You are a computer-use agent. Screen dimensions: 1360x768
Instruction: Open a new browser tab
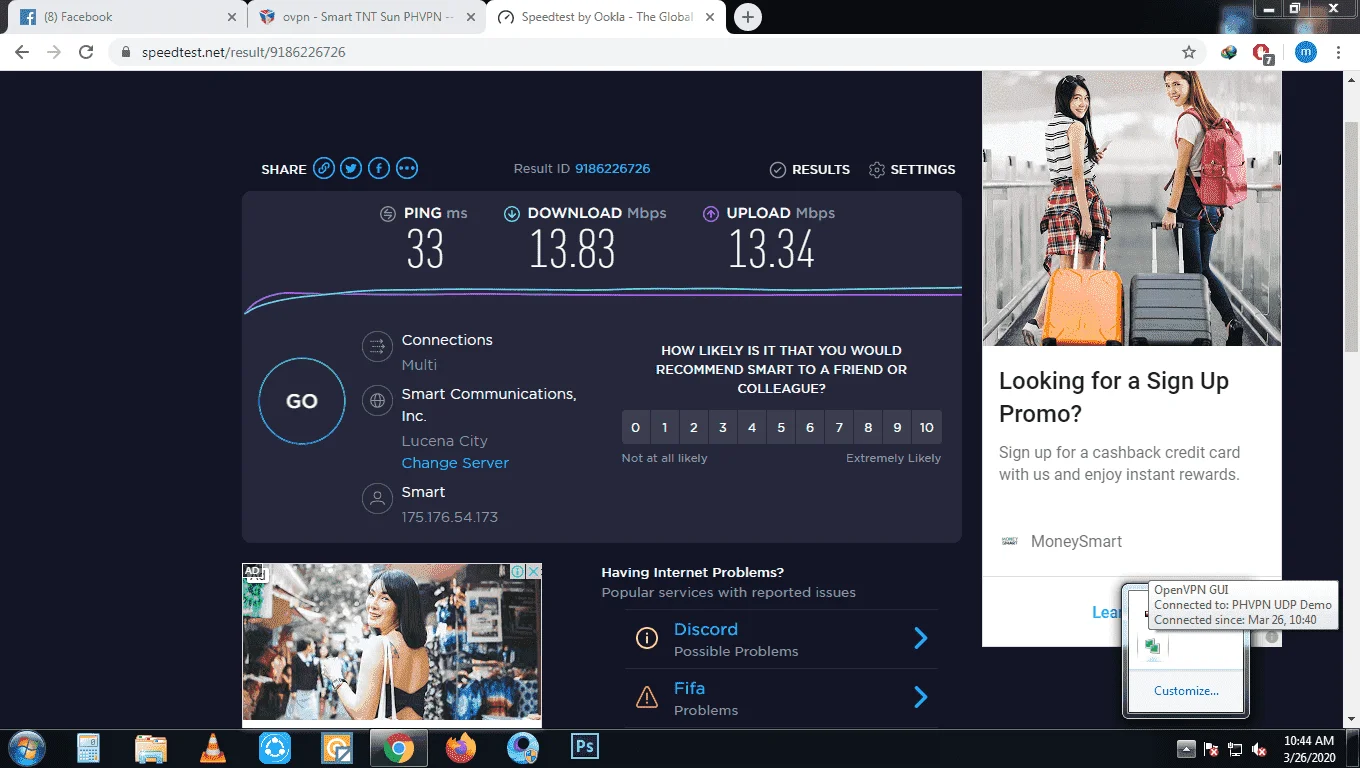coord(747,17)
